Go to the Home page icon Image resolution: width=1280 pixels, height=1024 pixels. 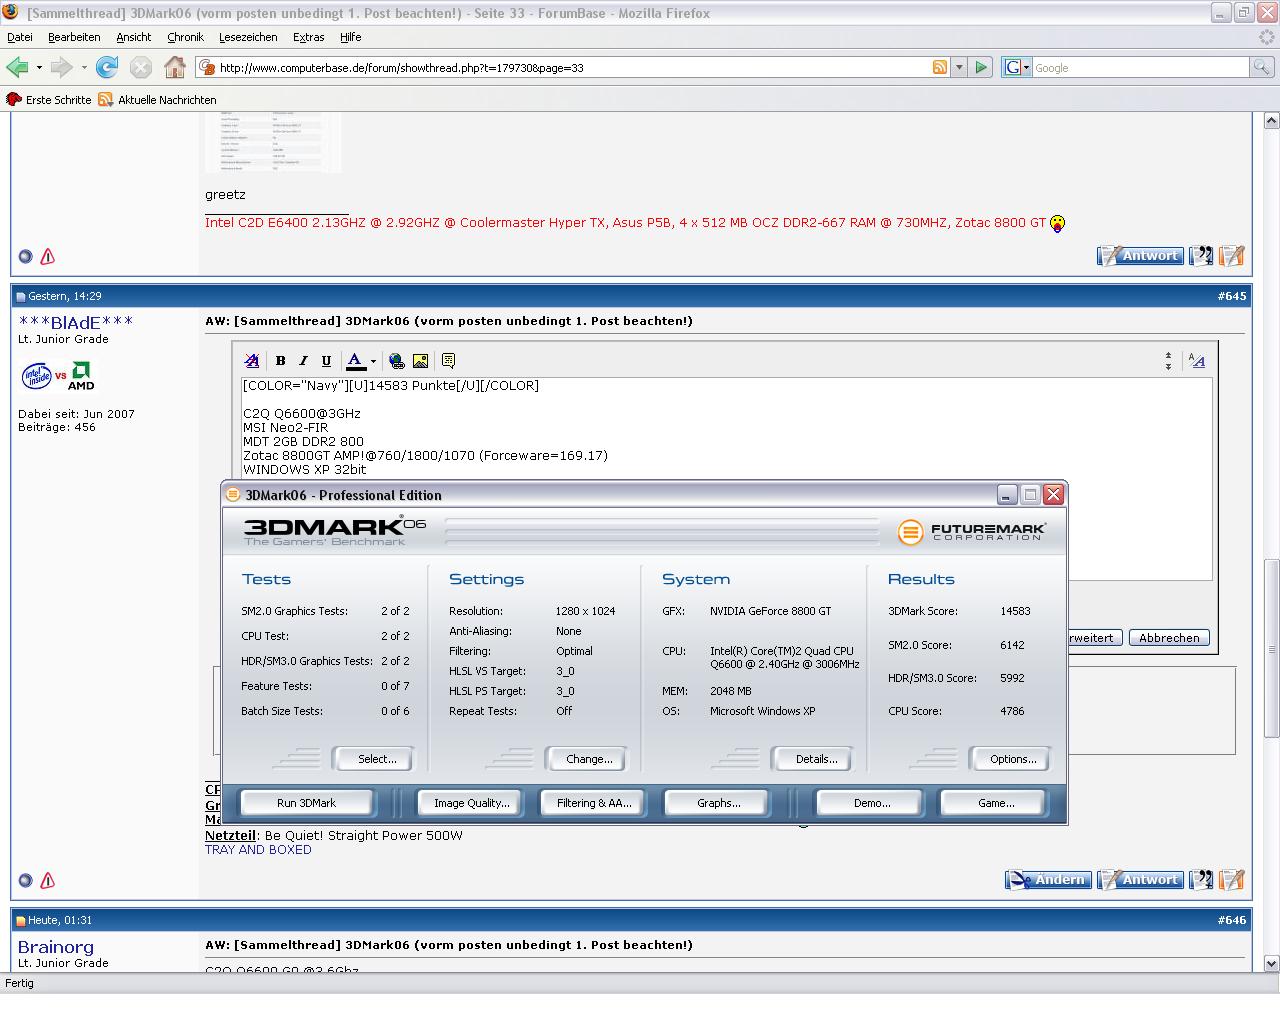pos(175,67)
